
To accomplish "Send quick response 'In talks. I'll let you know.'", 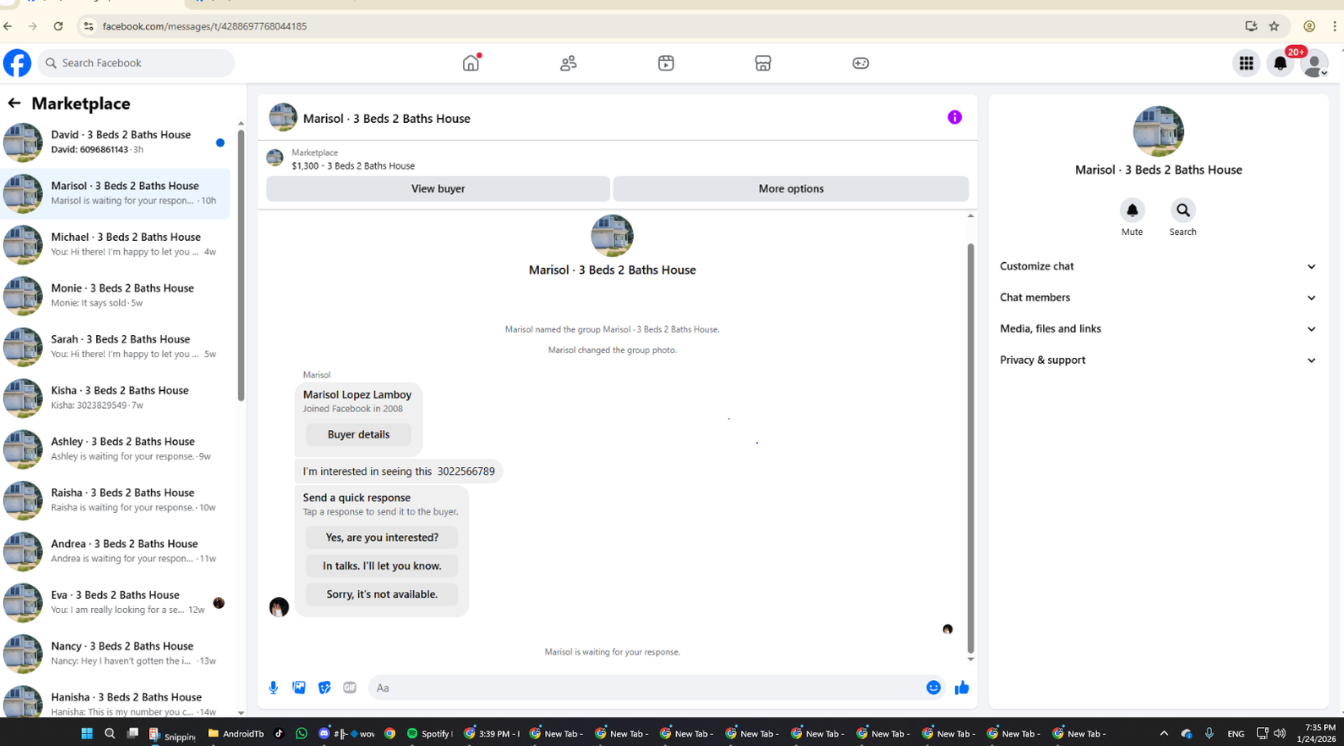I will pos(382,566).
